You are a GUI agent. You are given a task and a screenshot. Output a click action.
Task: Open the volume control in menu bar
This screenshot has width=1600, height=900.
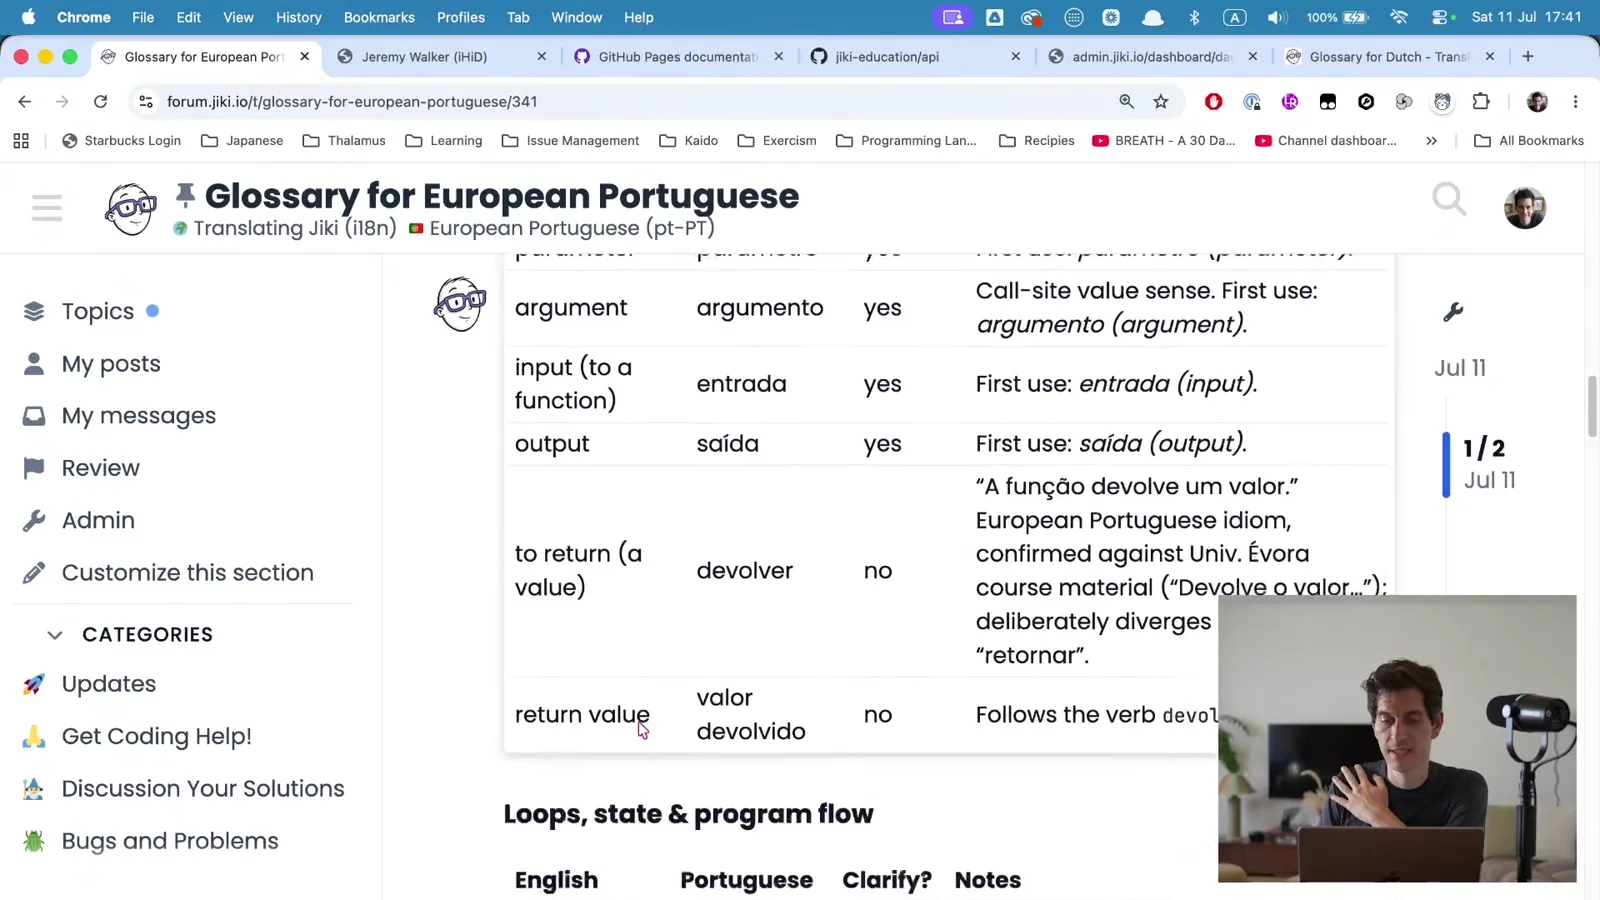point(1276,17)
